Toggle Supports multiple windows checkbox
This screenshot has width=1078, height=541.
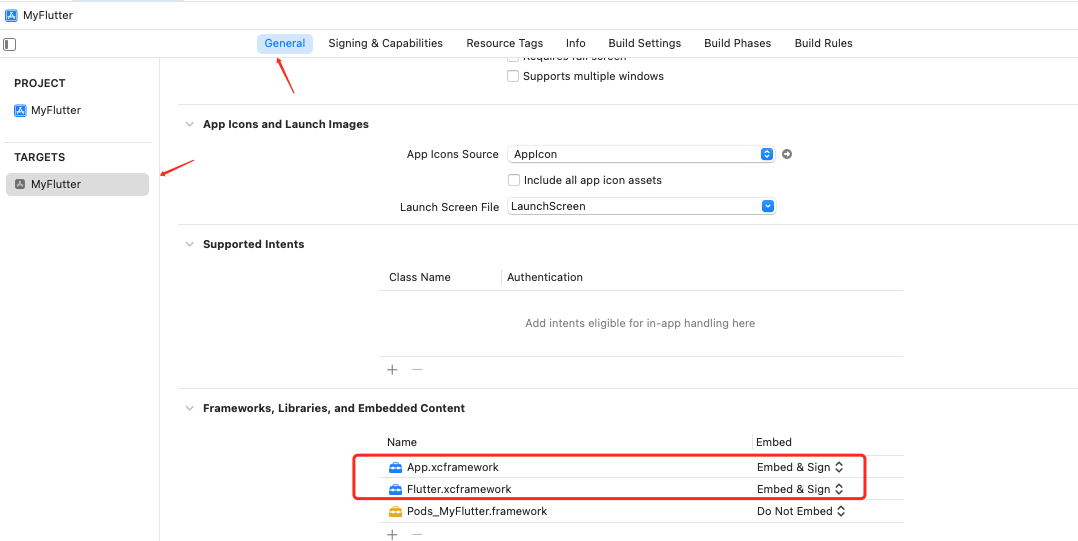point(513,76)
